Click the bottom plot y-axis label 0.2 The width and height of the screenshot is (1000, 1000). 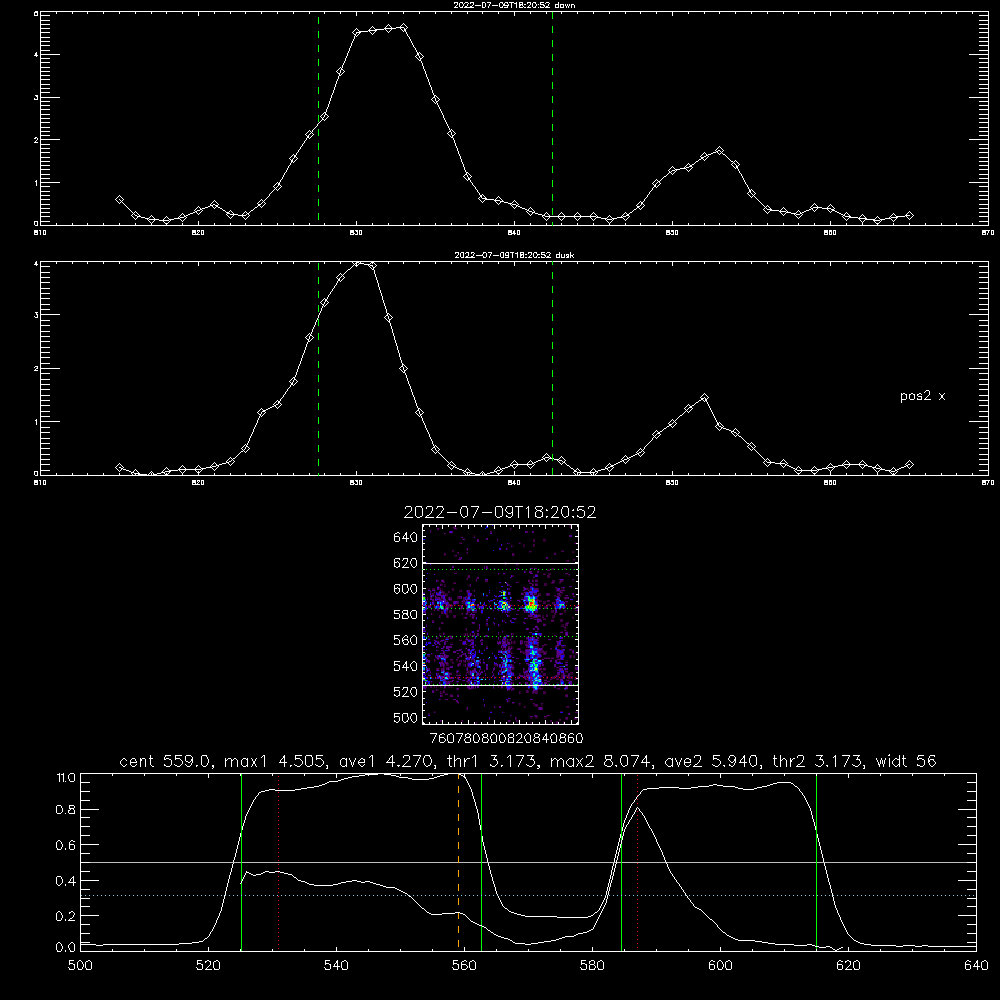pos(66,916)
